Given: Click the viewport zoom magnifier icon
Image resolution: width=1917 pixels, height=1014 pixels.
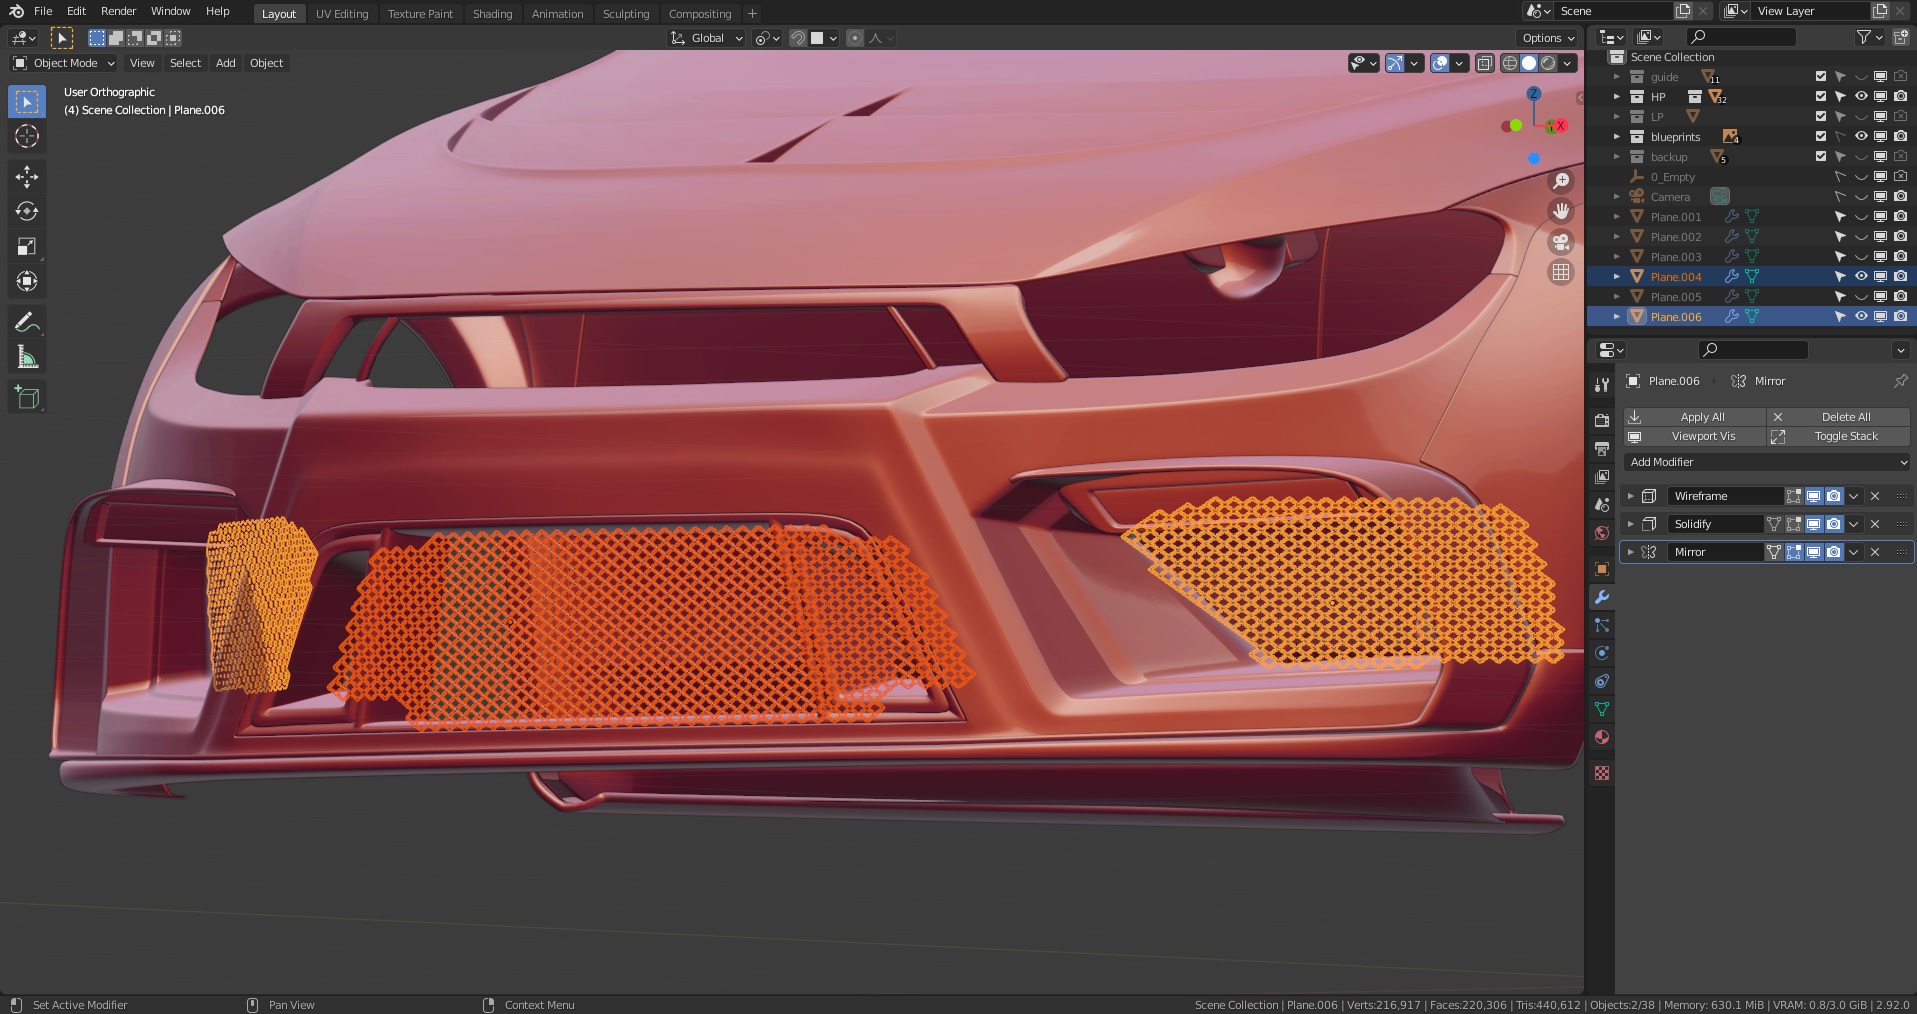Looking at the screenshot, I should pyautogui.click(x=1560, y=181).
